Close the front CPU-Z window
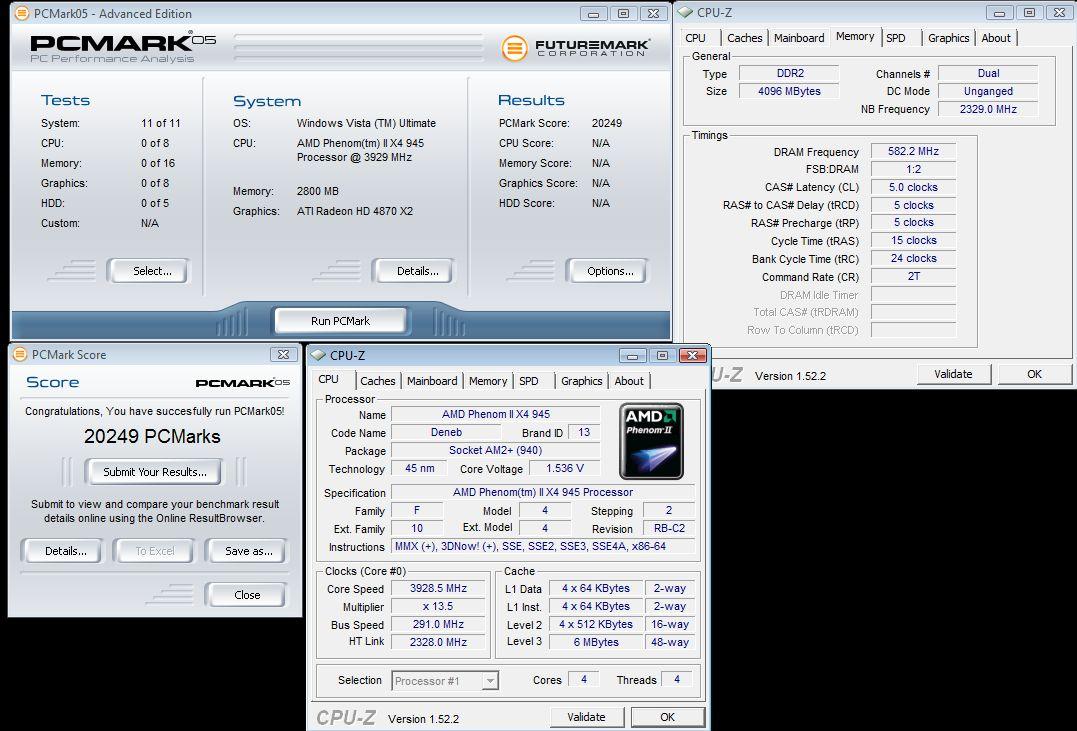 coord(692,355)
